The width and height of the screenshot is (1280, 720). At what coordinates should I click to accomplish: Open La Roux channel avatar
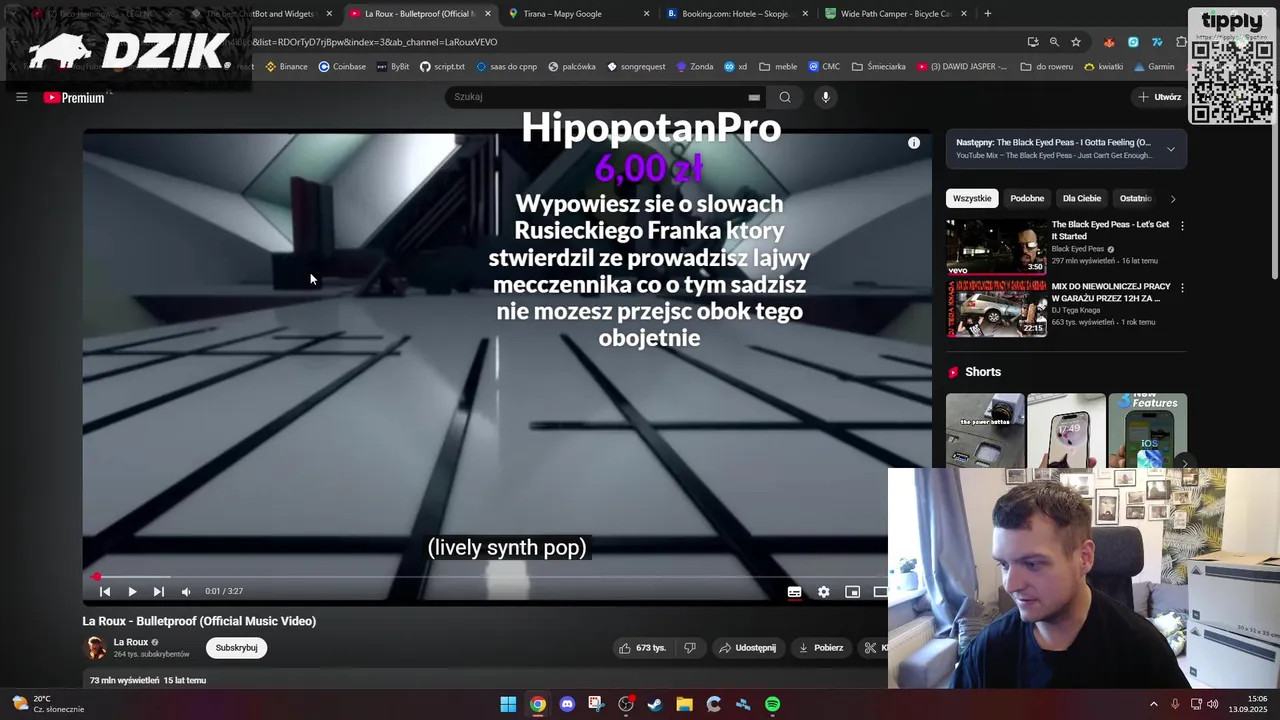(x=95, y=648)
